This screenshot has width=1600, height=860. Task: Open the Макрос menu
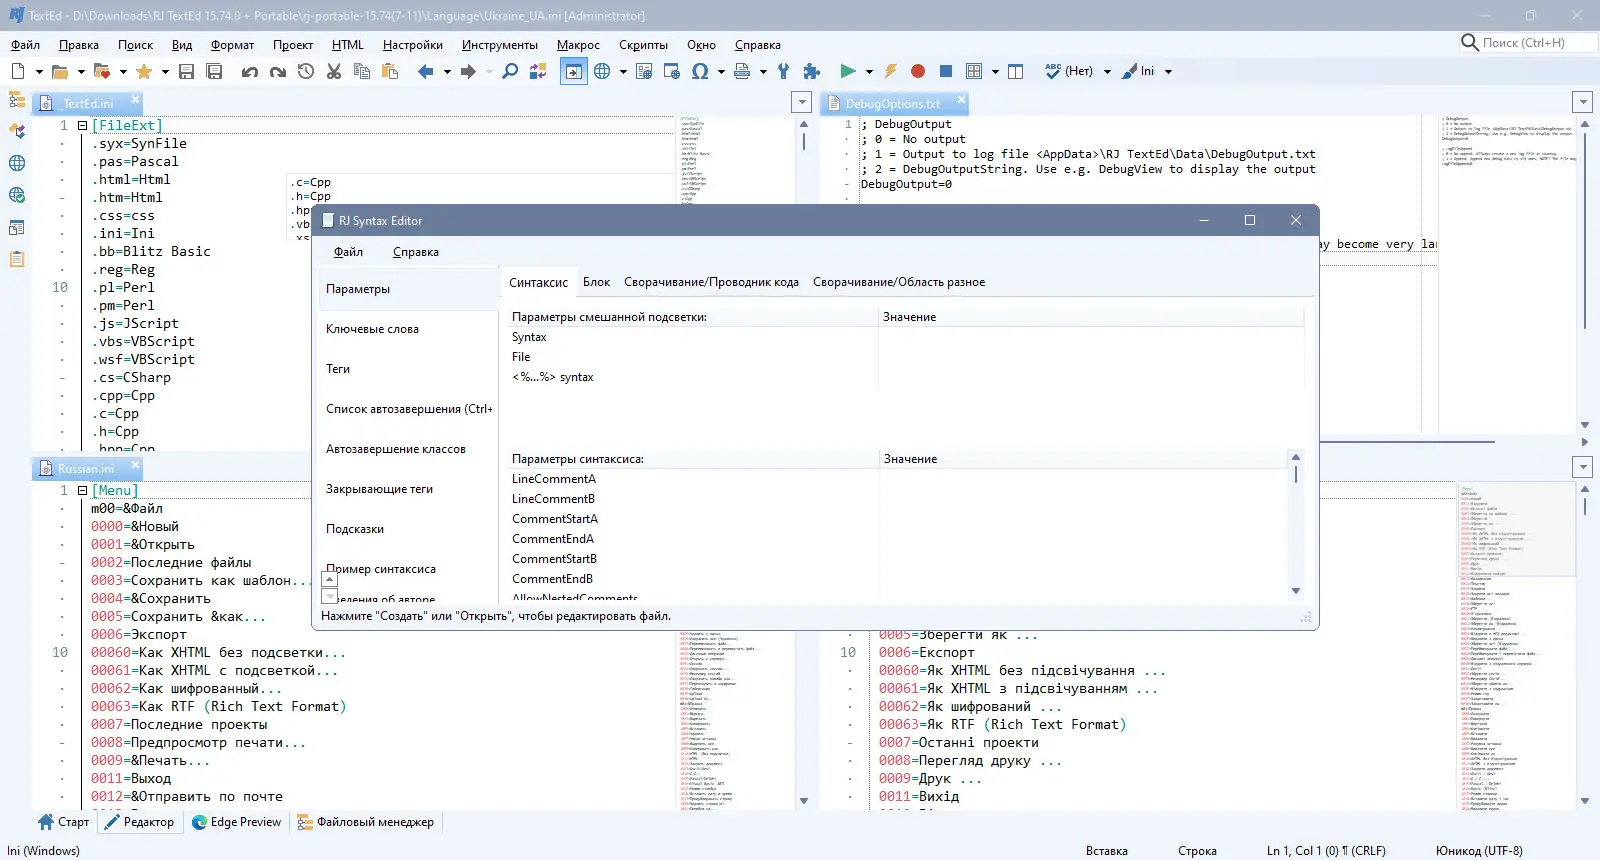pos(578,45)
